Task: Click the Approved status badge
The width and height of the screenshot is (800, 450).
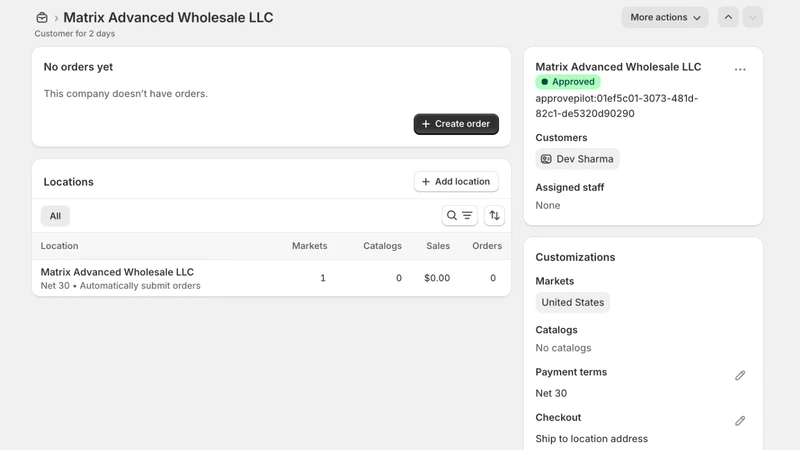Action: pyautogui.click(x=568, y=82)
